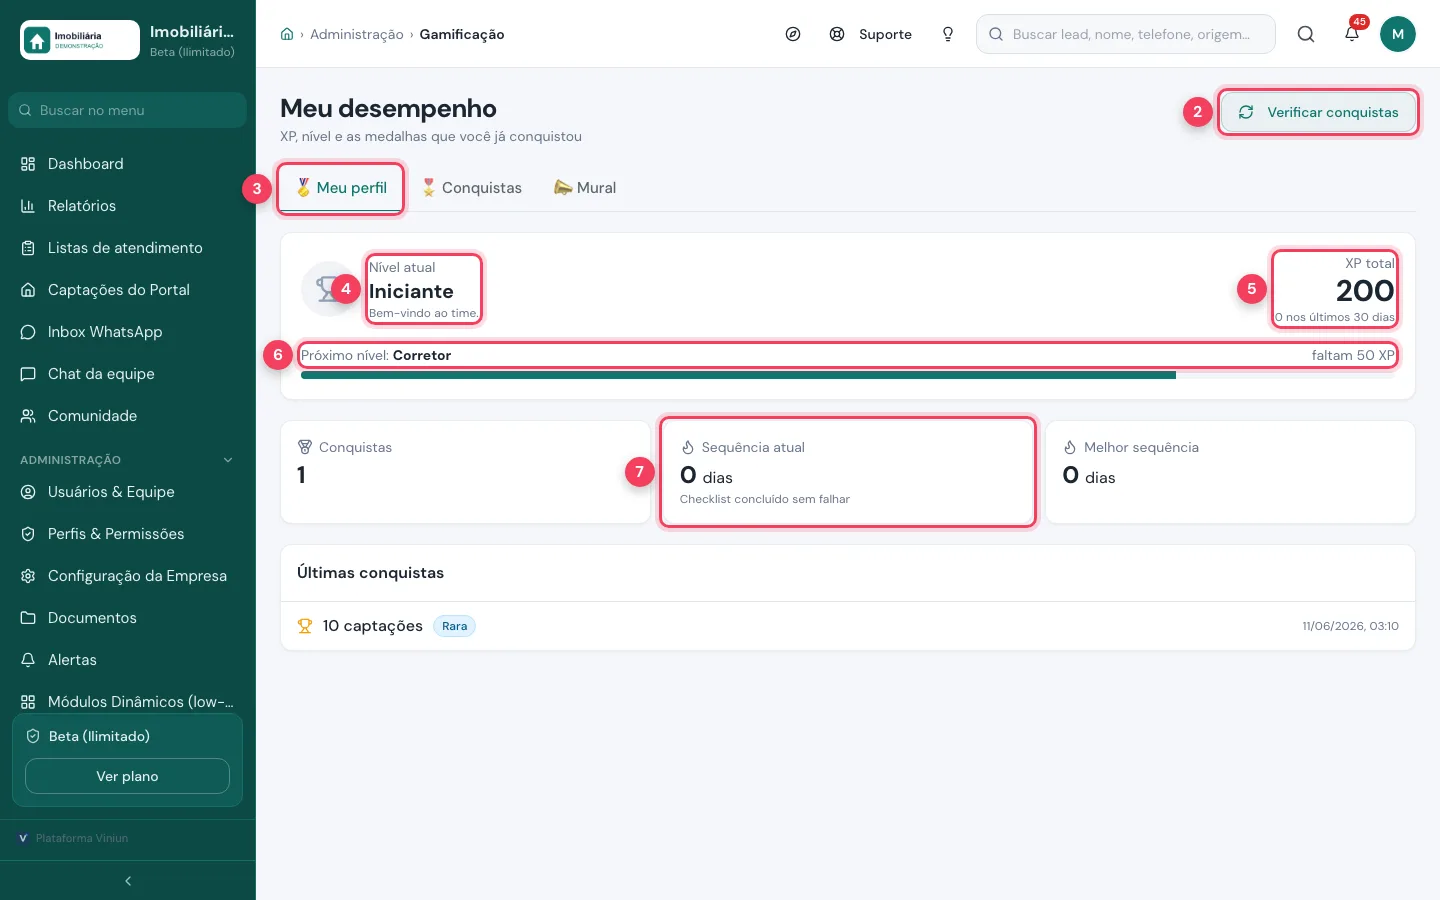Click the Conquistas stat card
The image size is (1440, 900).
coord(465,472)
